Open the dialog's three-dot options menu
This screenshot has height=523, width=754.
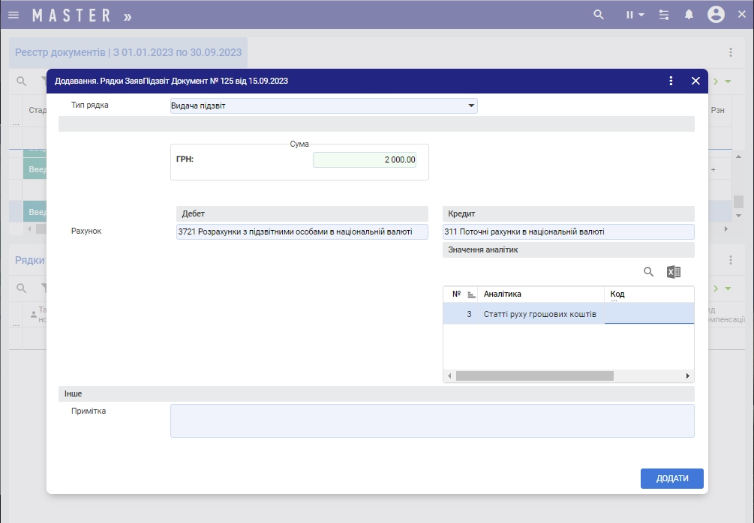pyautogui.click(x=671, y=81)
